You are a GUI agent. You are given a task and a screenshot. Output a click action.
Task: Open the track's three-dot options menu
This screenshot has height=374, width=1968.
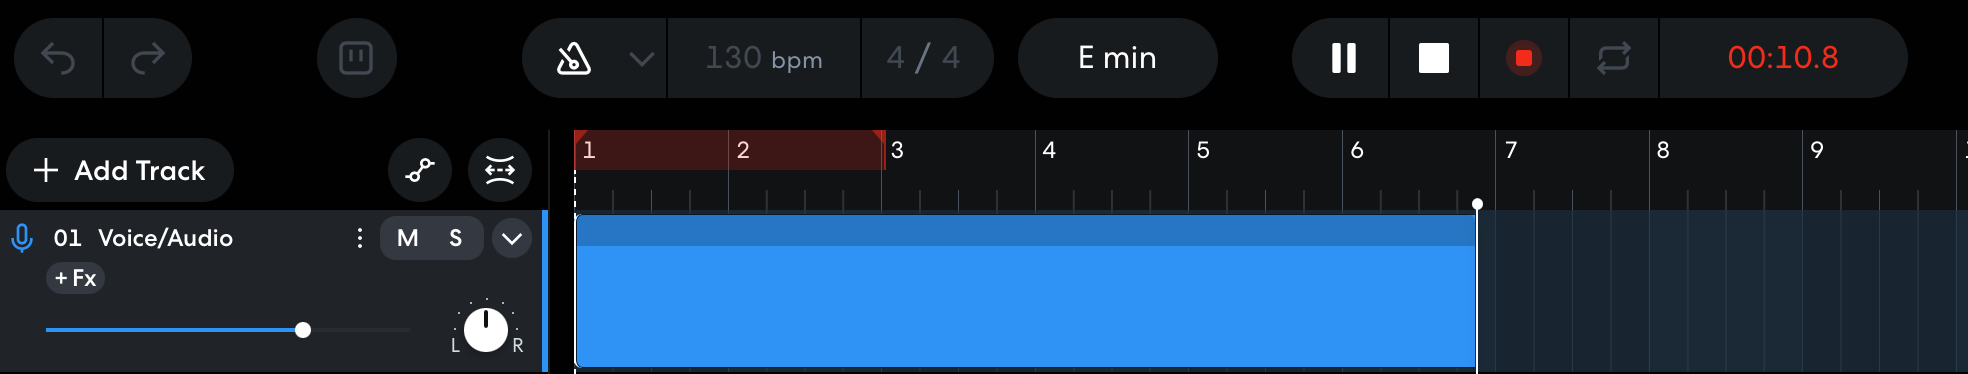360,238
